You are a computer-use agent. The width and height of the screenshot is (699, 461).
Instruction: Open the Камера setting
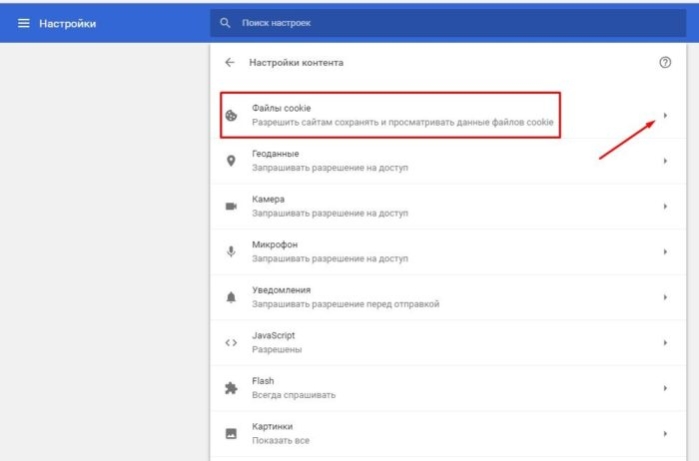coord(448,206)
